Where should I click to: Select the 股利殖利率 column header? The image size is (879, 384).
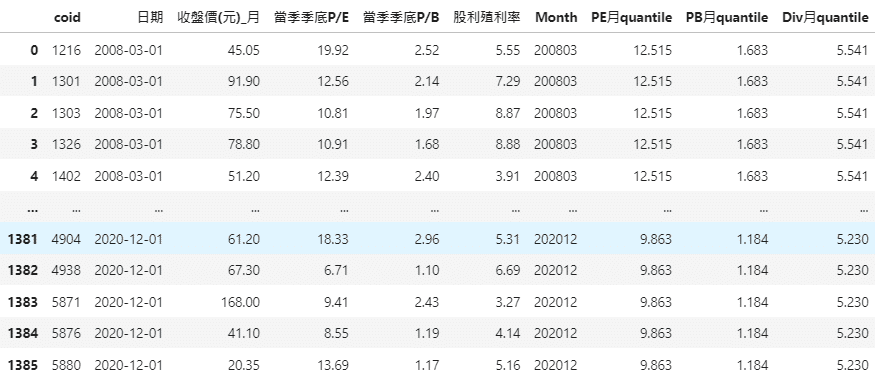click(x=486, y=17)
